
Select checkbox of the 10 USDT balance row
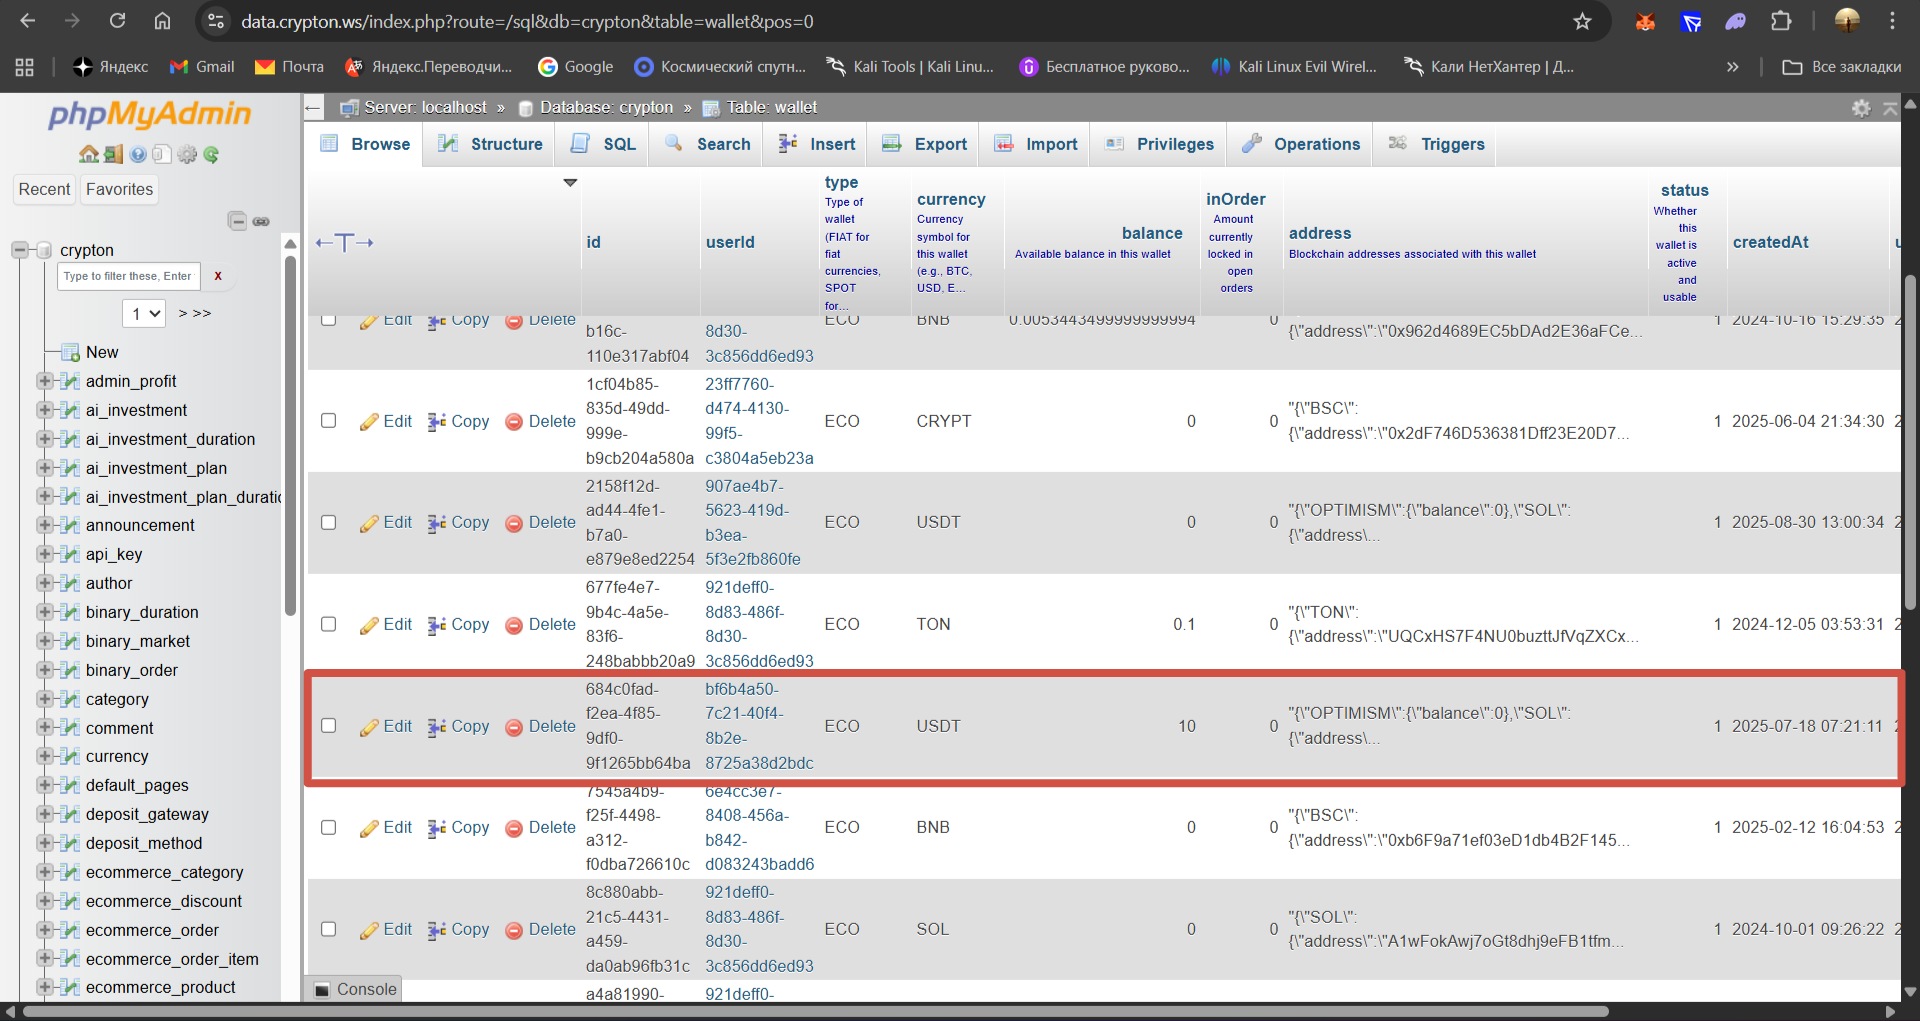click(328, 726)
